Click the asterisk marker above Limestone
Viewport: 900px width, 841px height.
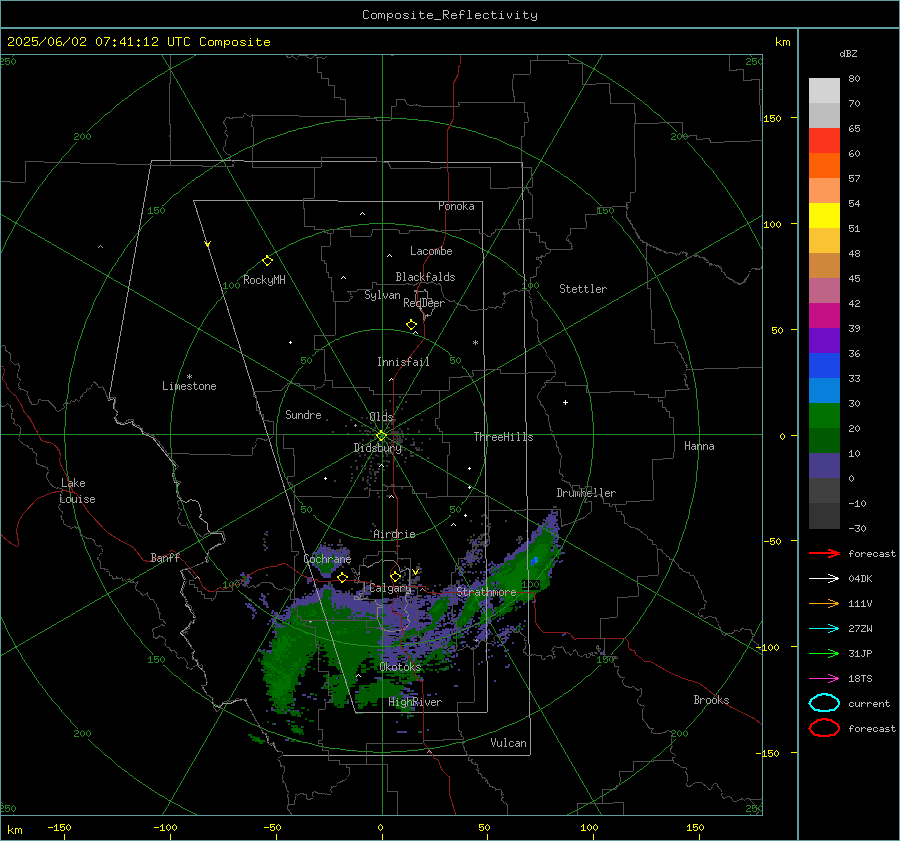point(189,377)
